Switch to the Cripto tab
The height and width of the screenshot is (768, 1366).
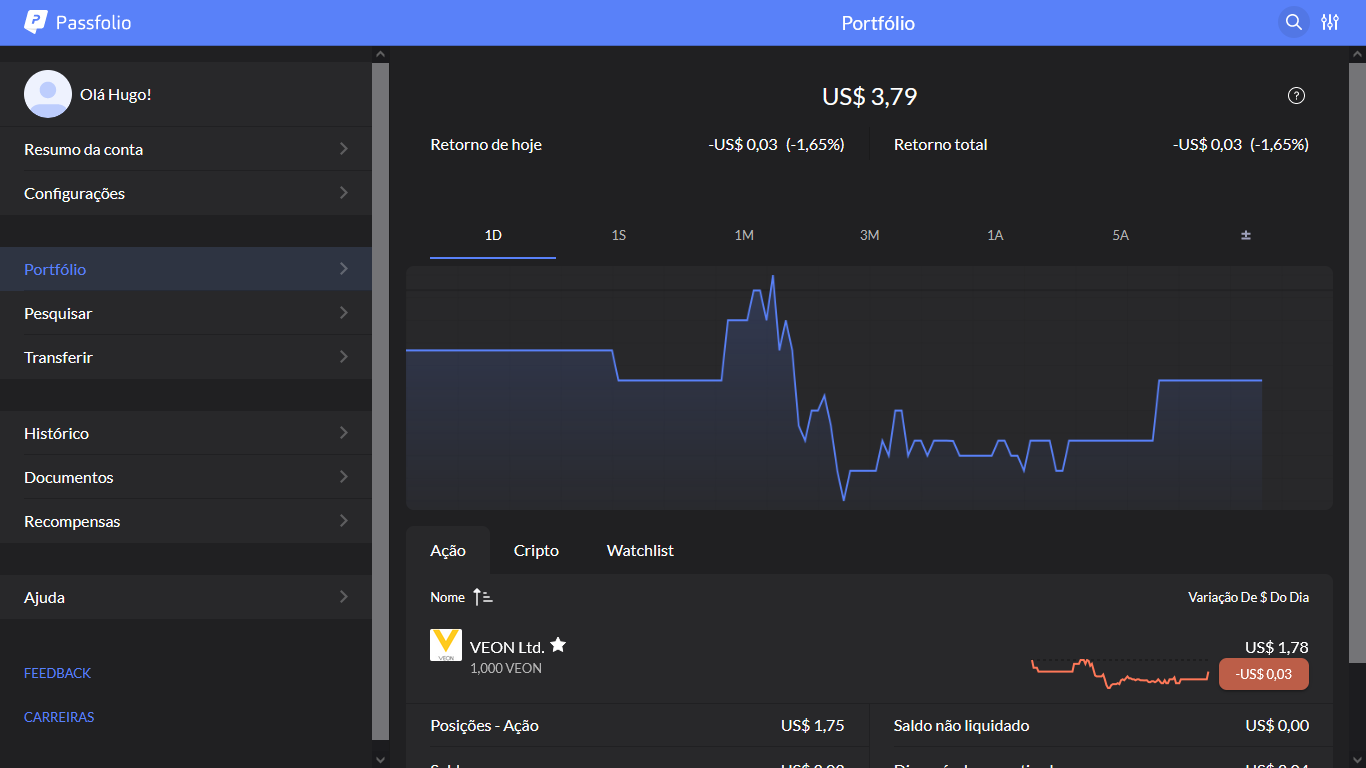coord(536,550)
